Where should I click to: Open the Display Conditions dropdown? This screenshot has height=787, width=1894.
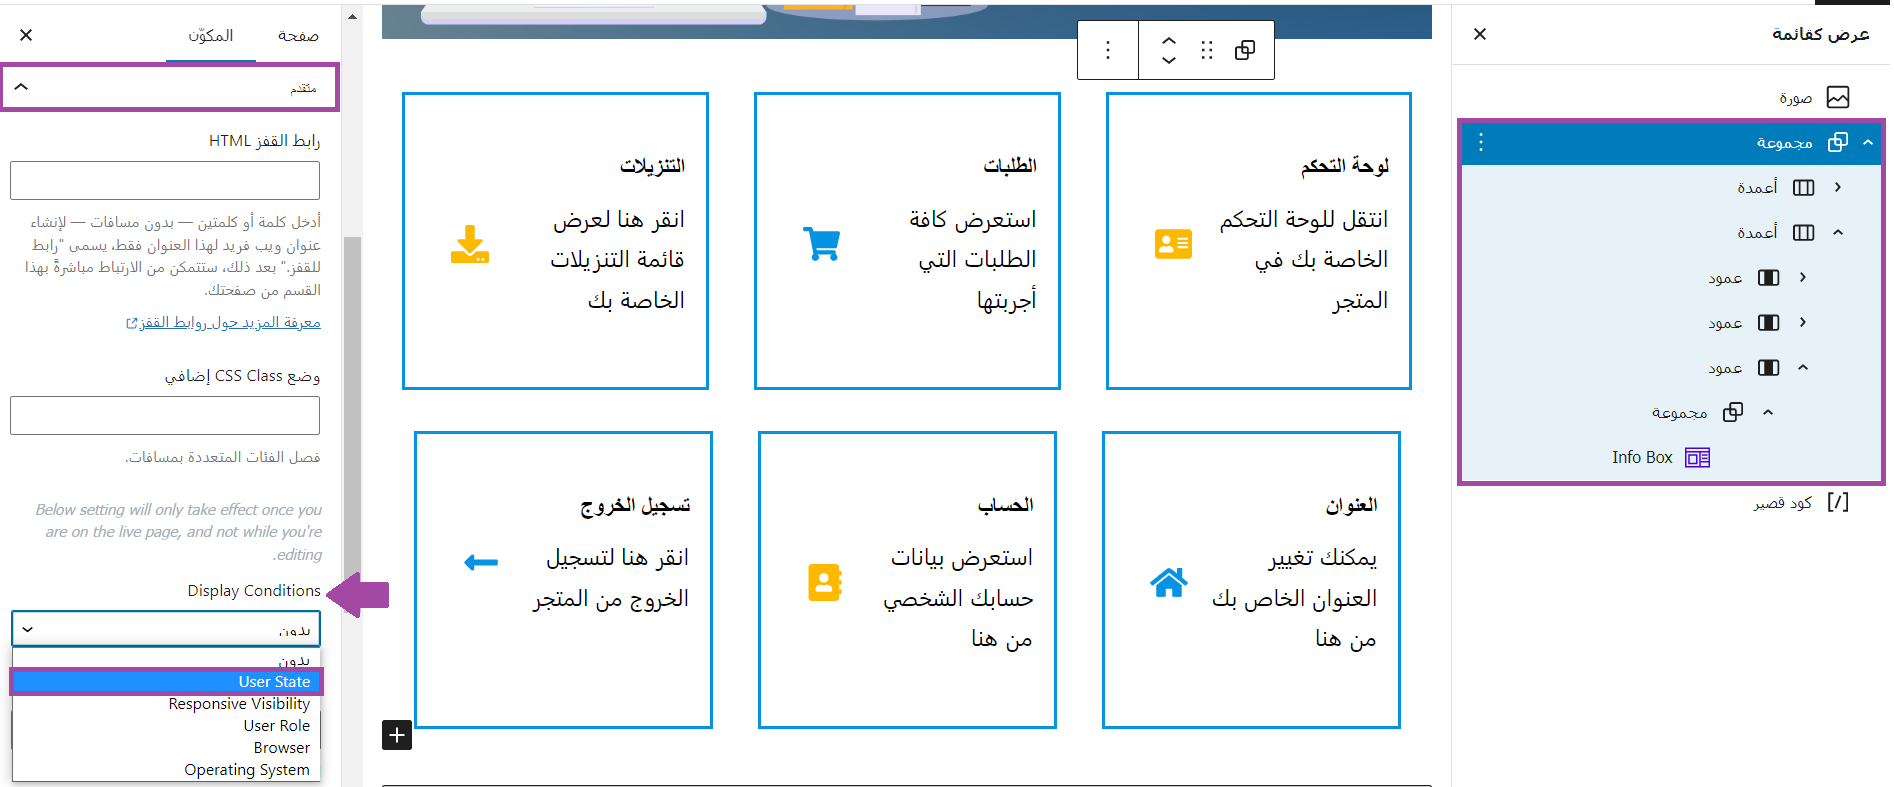coord(166,630)
